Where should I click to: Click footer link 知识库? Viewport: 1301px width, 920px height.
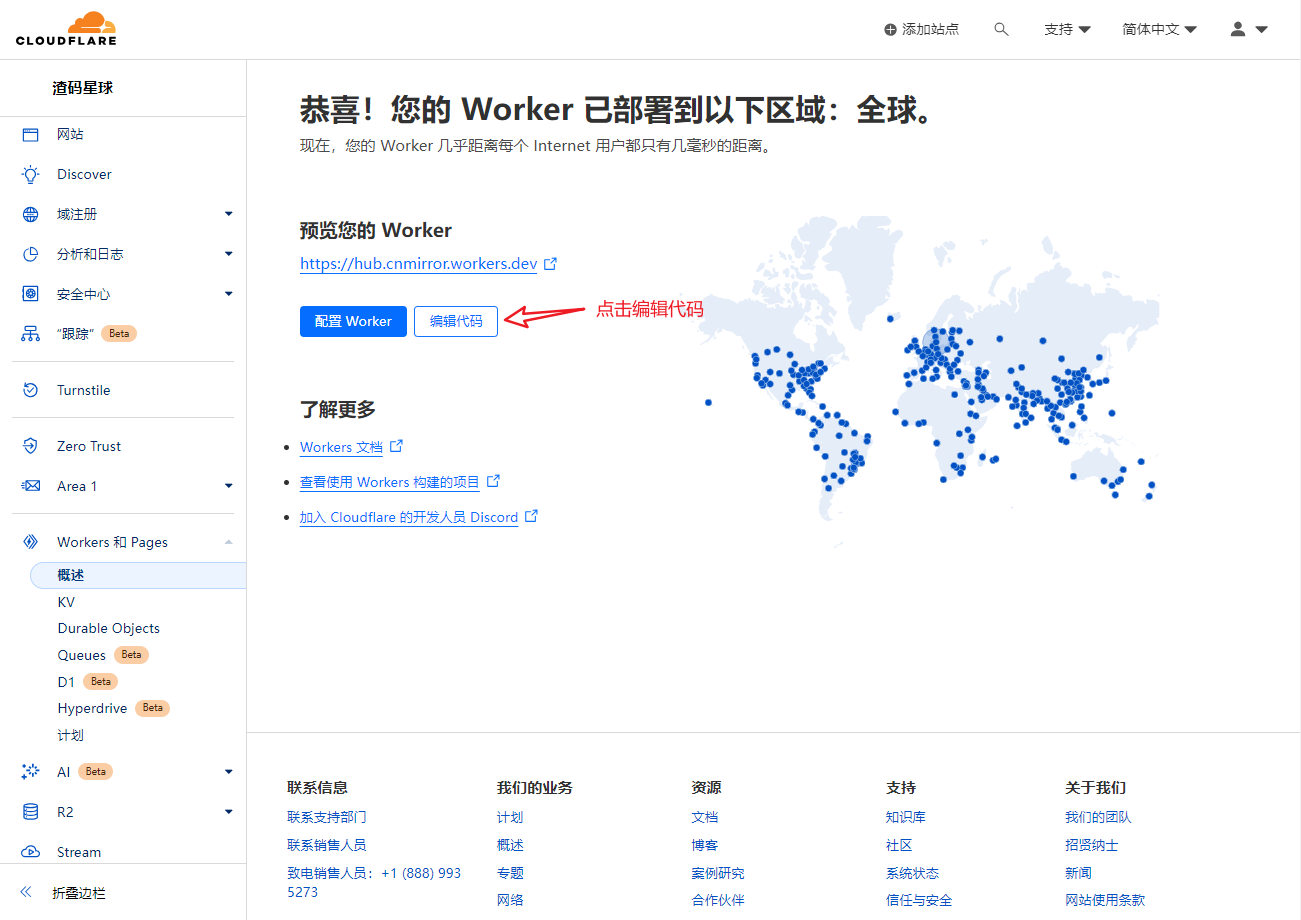906,817
